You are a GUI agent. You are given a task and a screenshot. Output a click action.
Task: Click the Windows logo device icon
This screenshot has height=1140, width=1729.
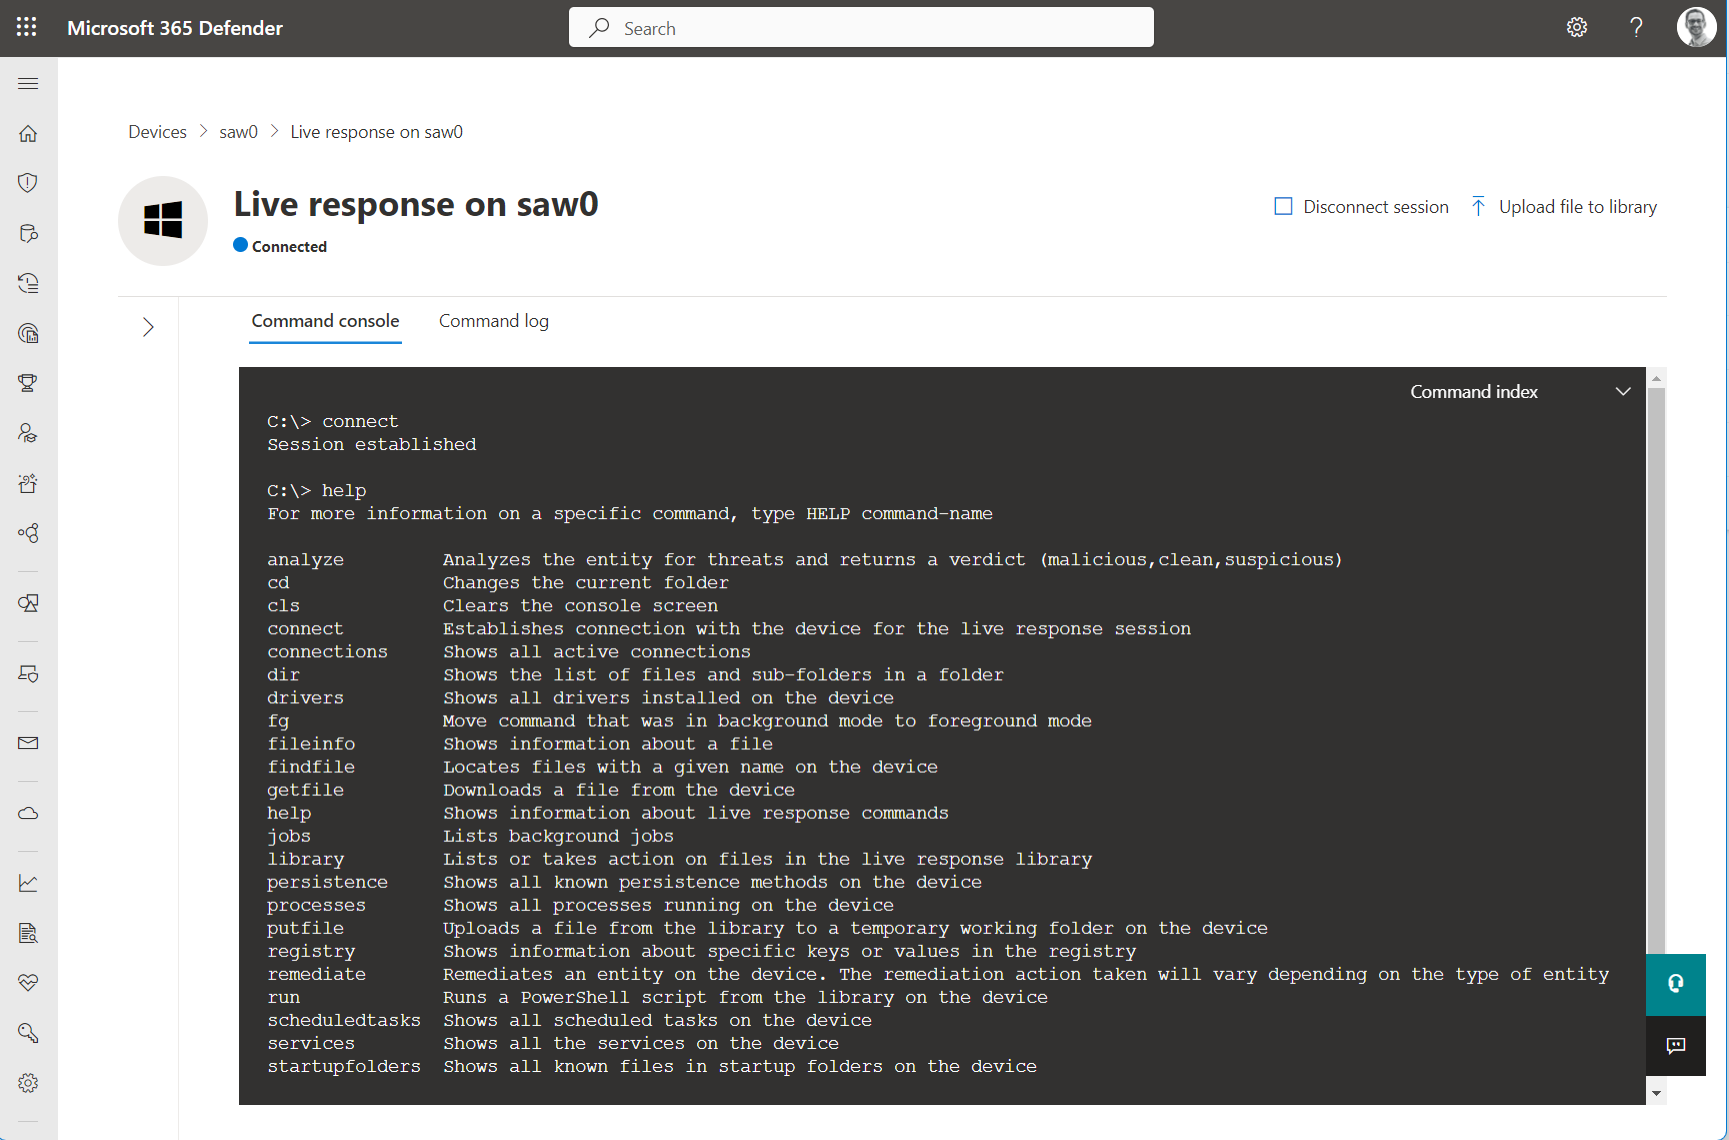click(163, 220)
